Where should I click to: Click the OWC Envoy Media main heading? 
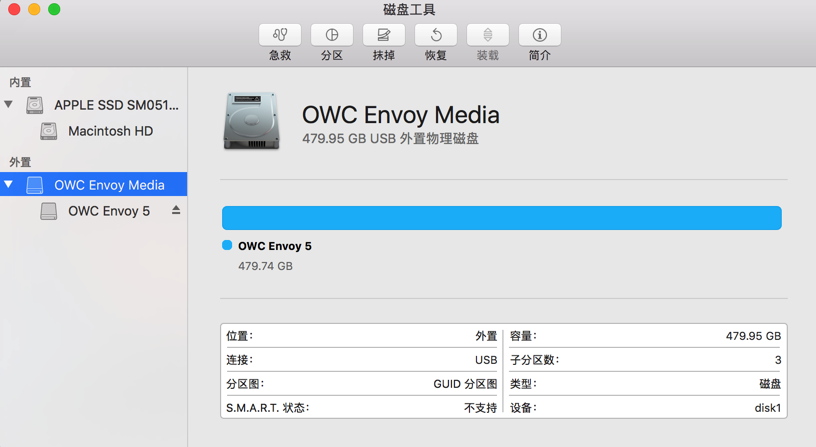(401, 115)
